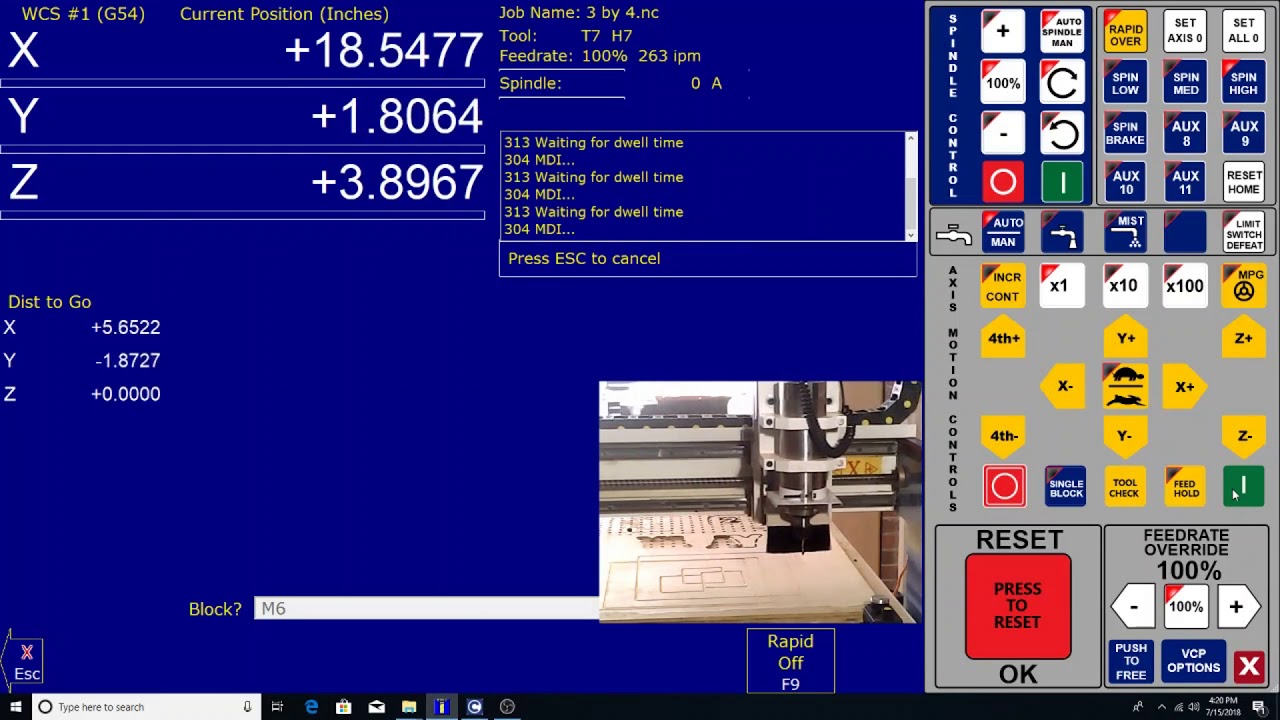This screenshot has height=720, width=1280.
Task: Click Reset Home button
Action: point(1244,182)
